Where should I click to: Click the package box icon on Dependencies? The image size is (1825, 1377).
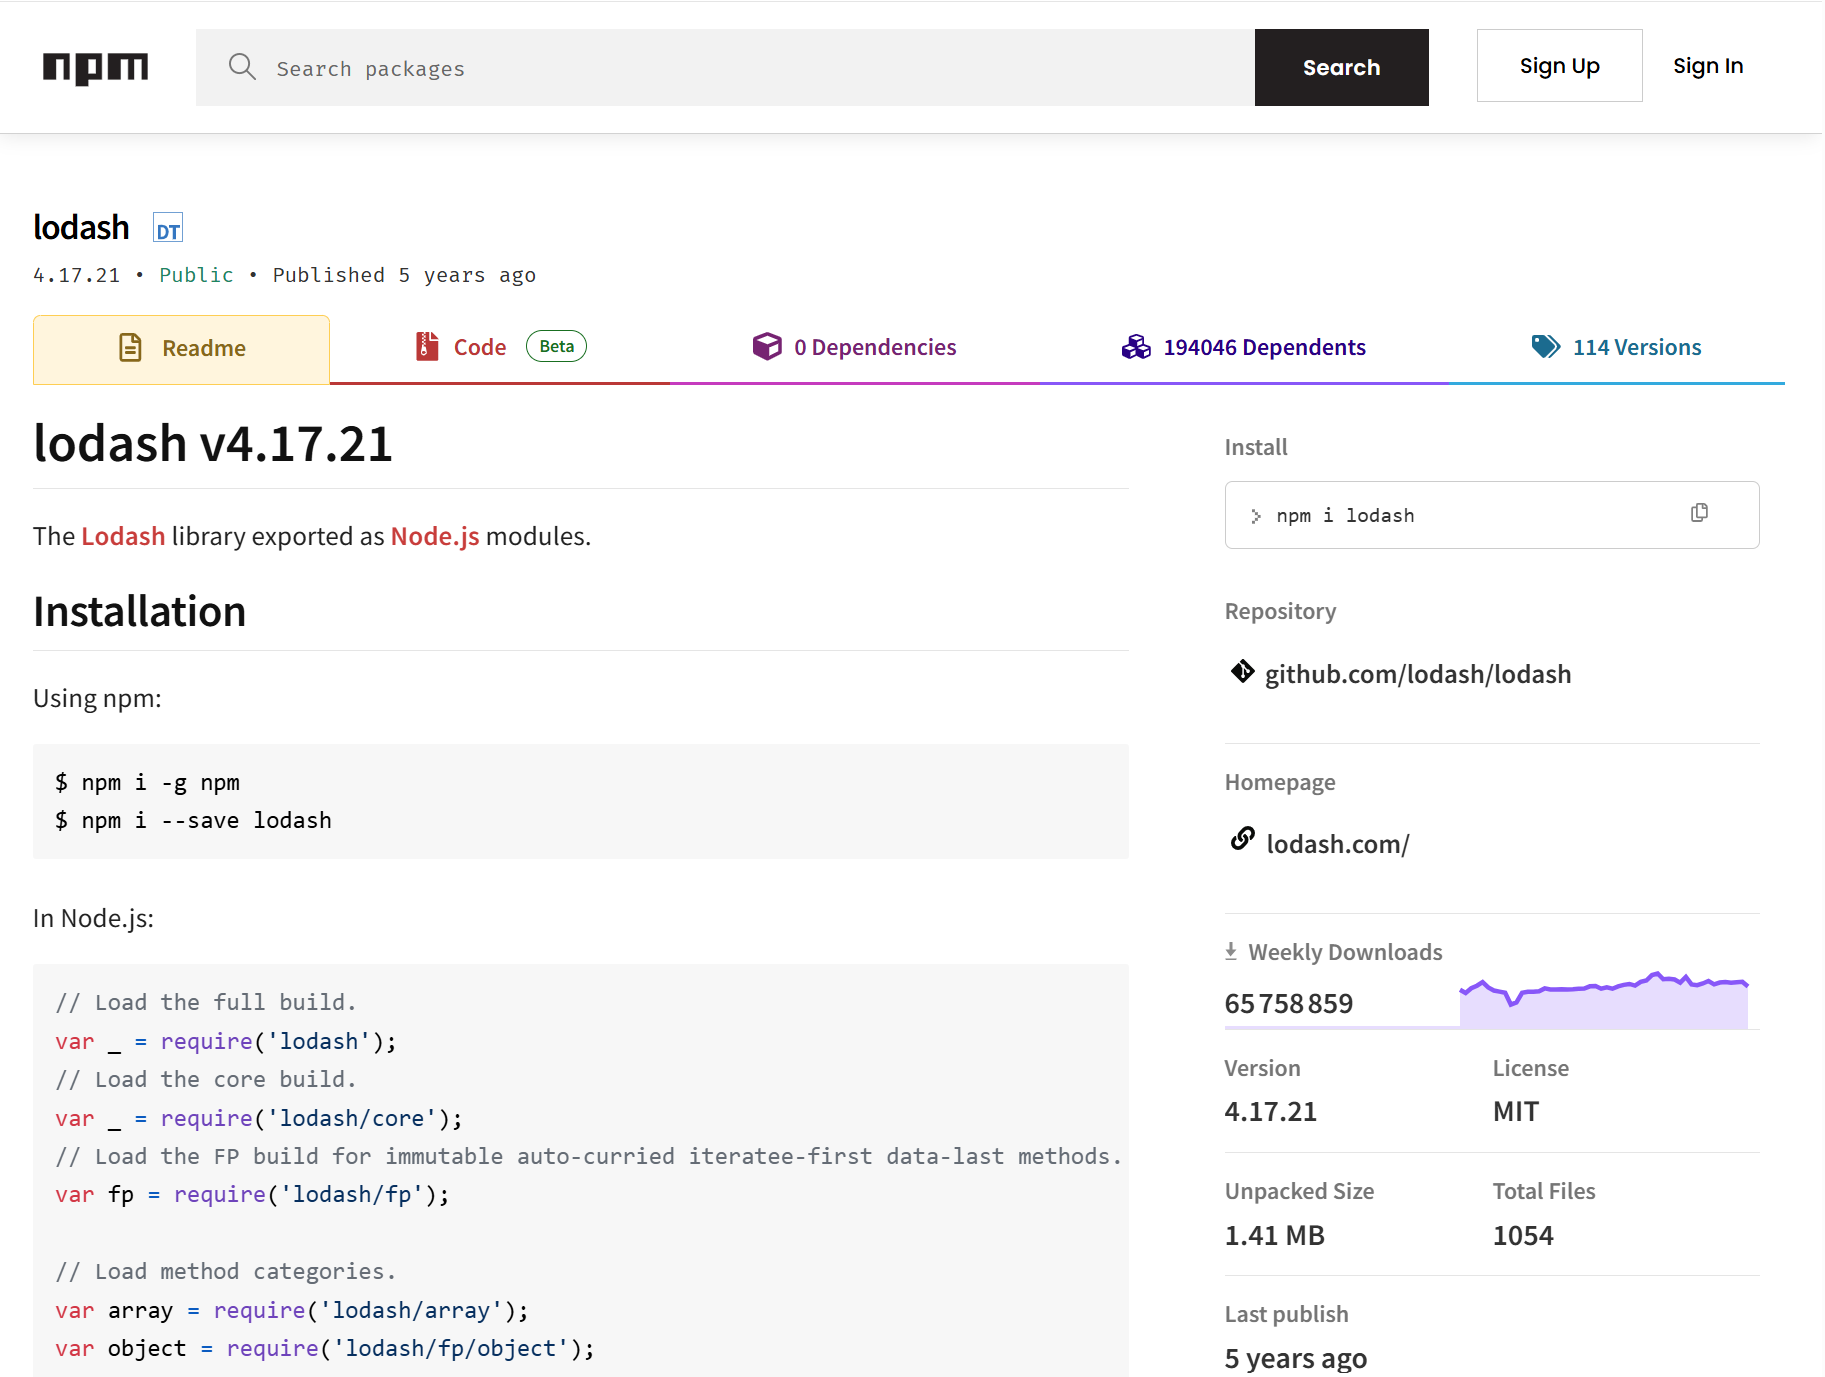point(767,346)
